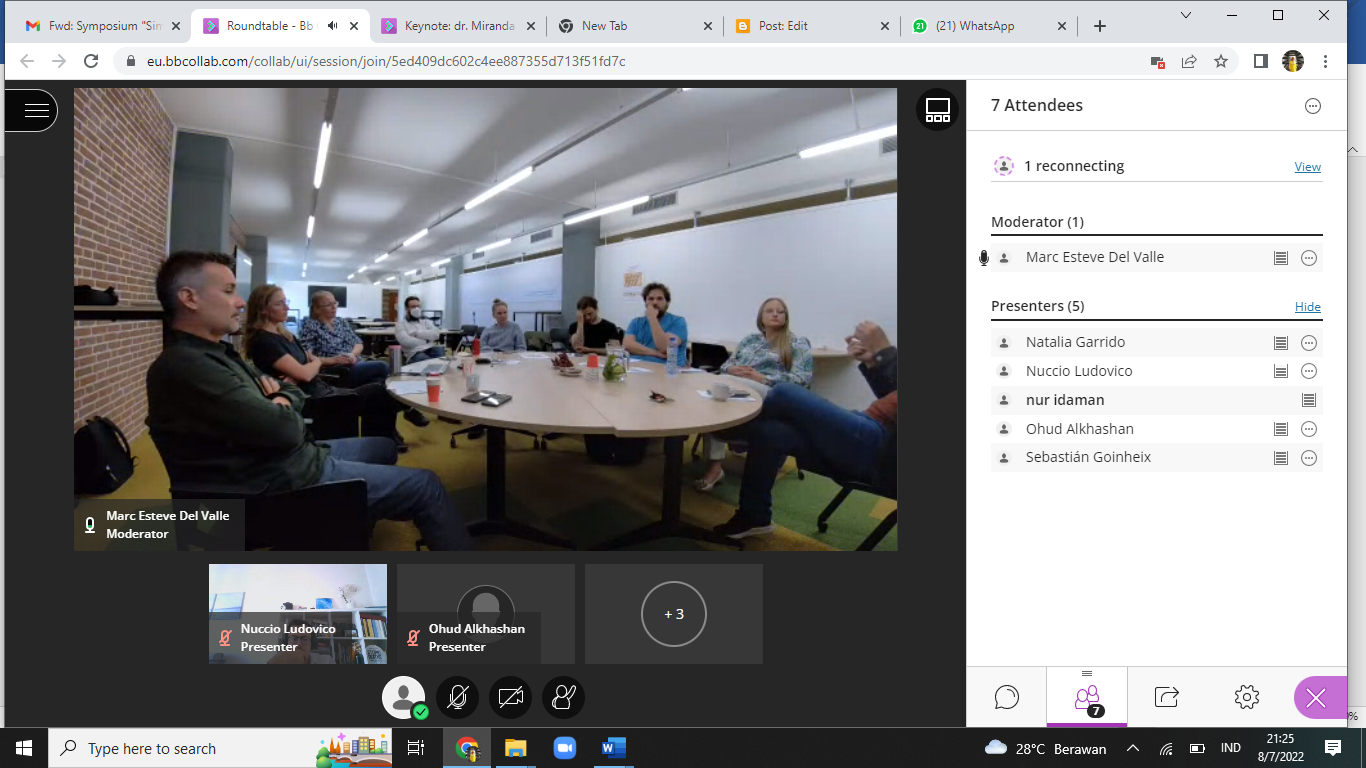Viewport: 1366px width, 768px height.
Task: Click connection status icon for Sebastián Goinheix
Action: click(x=1280, y=458)
